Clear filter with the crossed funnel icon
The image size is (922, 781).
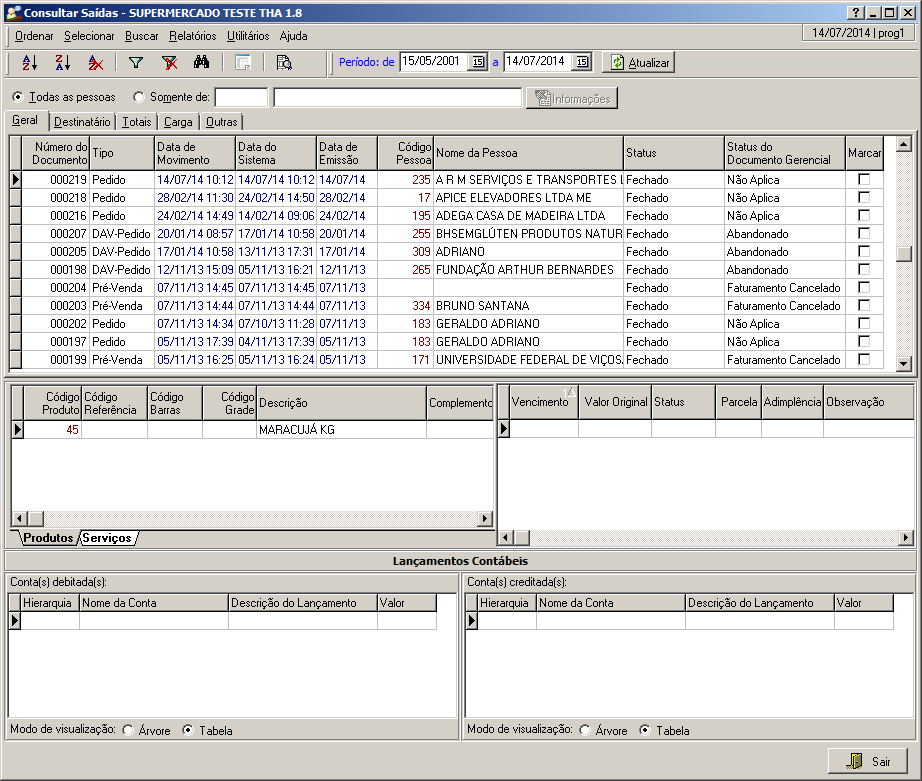[170, 62]
